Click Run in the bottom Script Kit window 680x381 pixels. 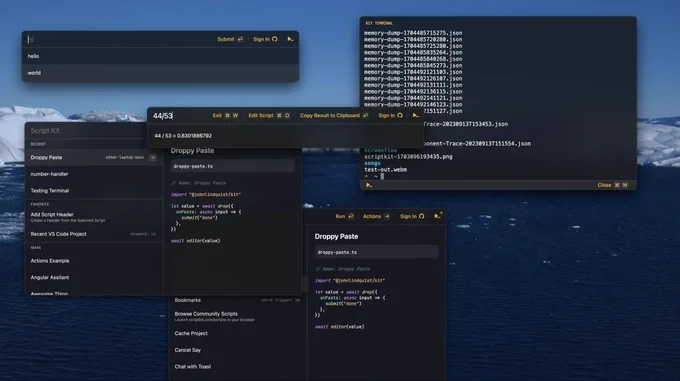tap(344, 216)
